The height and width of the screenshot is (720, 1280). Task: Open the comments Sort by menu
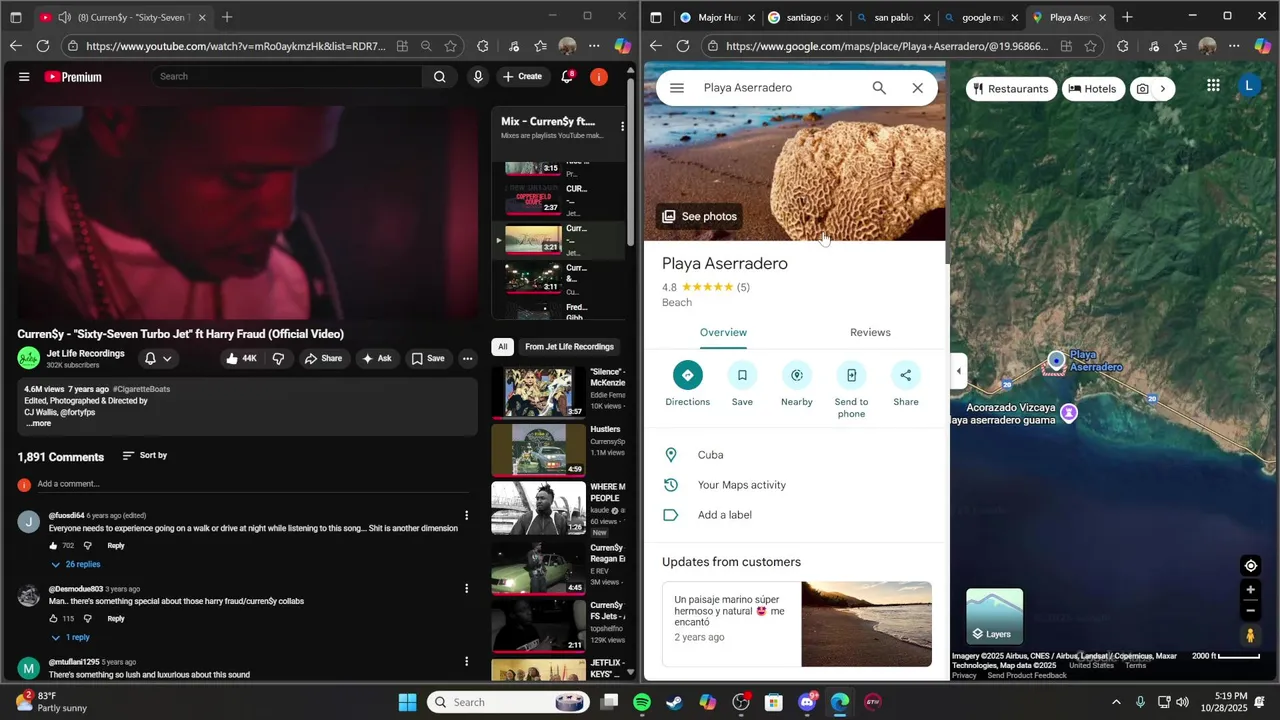(144, 456)
